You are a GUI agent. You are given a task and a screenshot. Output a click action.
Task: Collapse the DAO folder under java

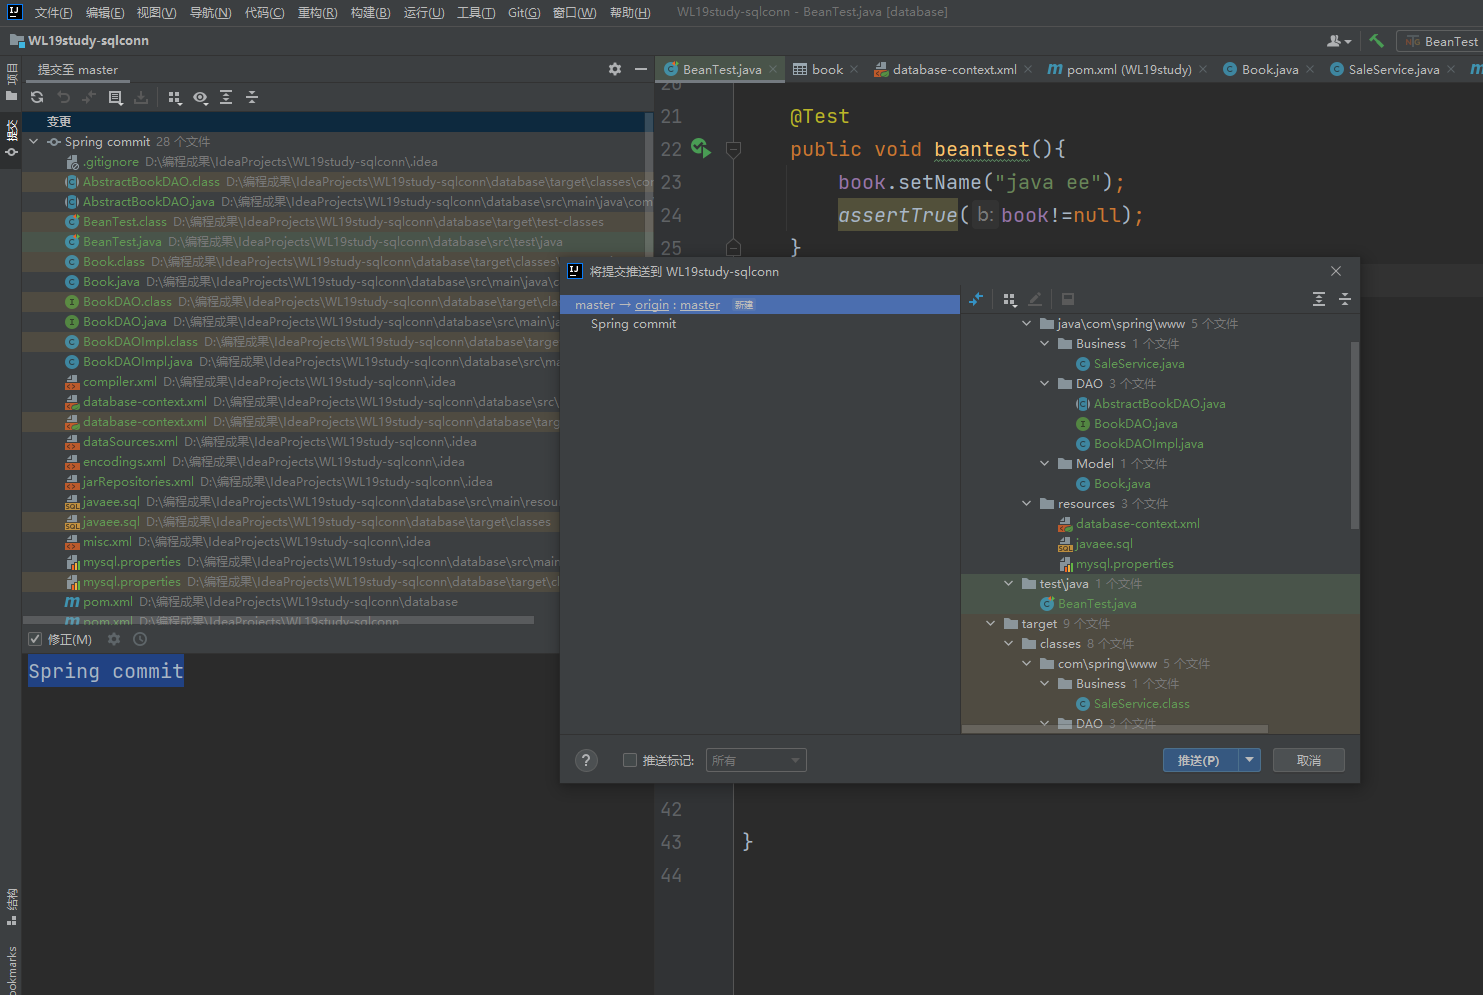1045,383
